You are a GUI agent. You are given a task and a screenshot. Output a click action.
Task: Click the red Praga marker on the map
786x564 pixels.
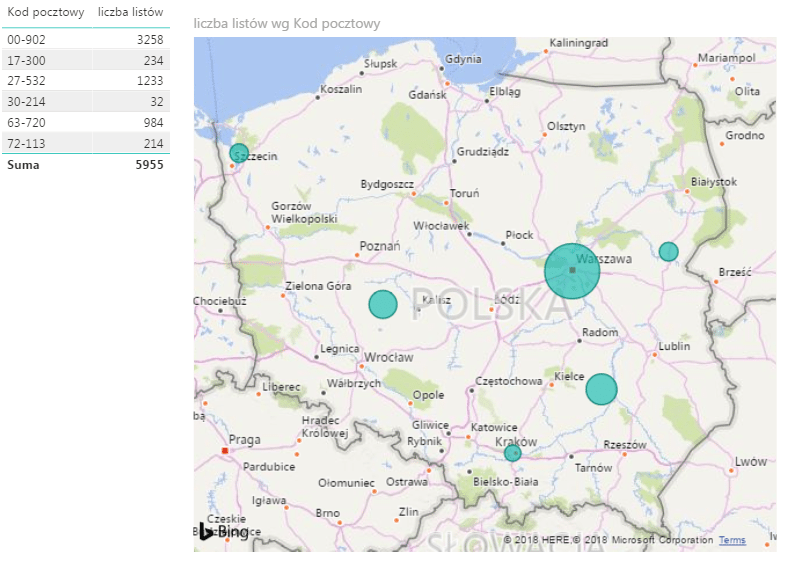point(225,451)
